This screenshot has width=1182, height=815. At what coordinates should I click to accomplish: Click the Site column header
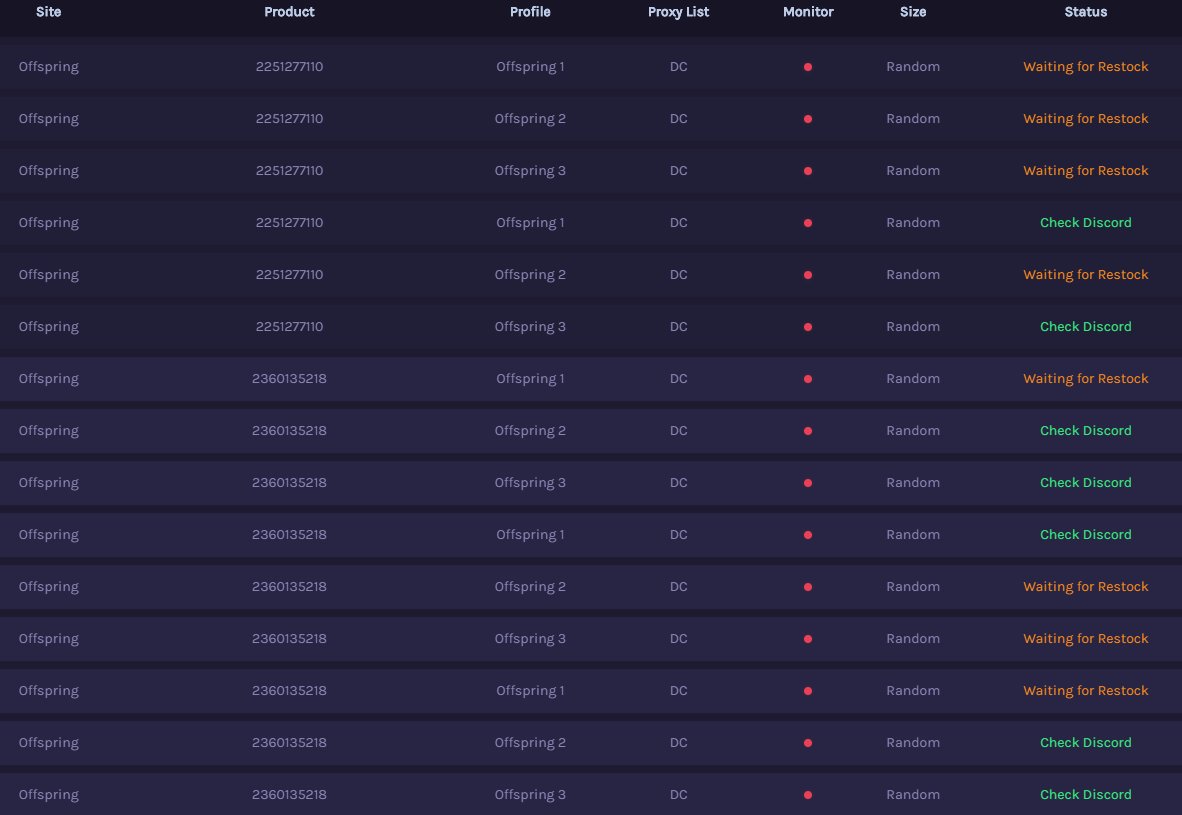(x=48, y=12)
